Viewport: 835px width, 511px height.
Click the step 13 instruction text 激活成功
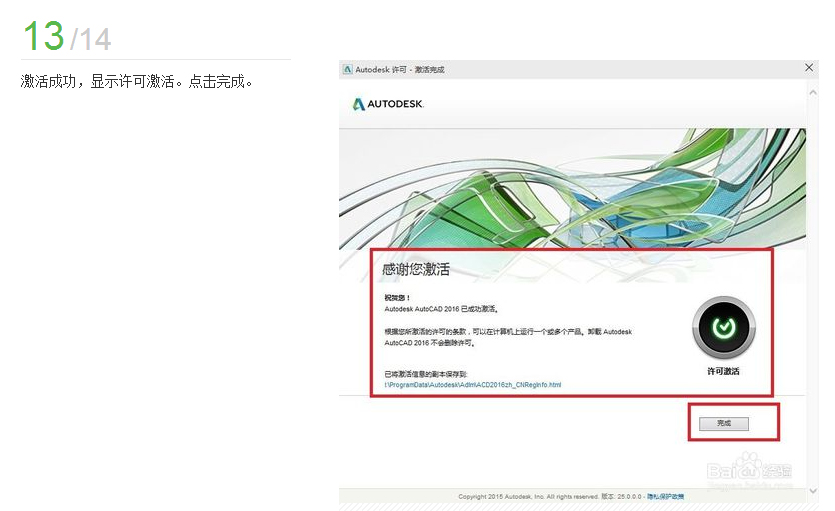pyautogui.click(x=137, y=81)
